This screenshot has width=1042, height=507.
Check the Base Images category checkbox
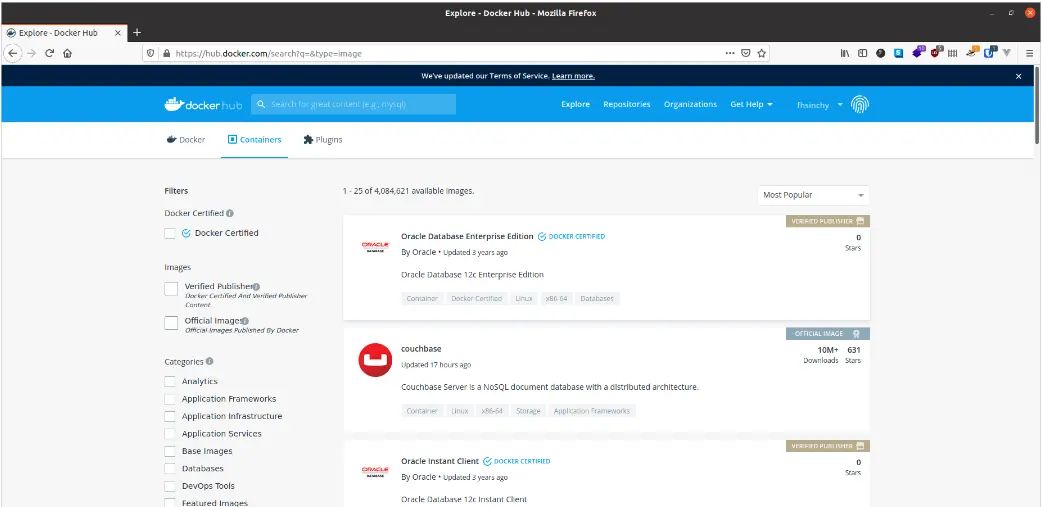(x=170, y=451)
